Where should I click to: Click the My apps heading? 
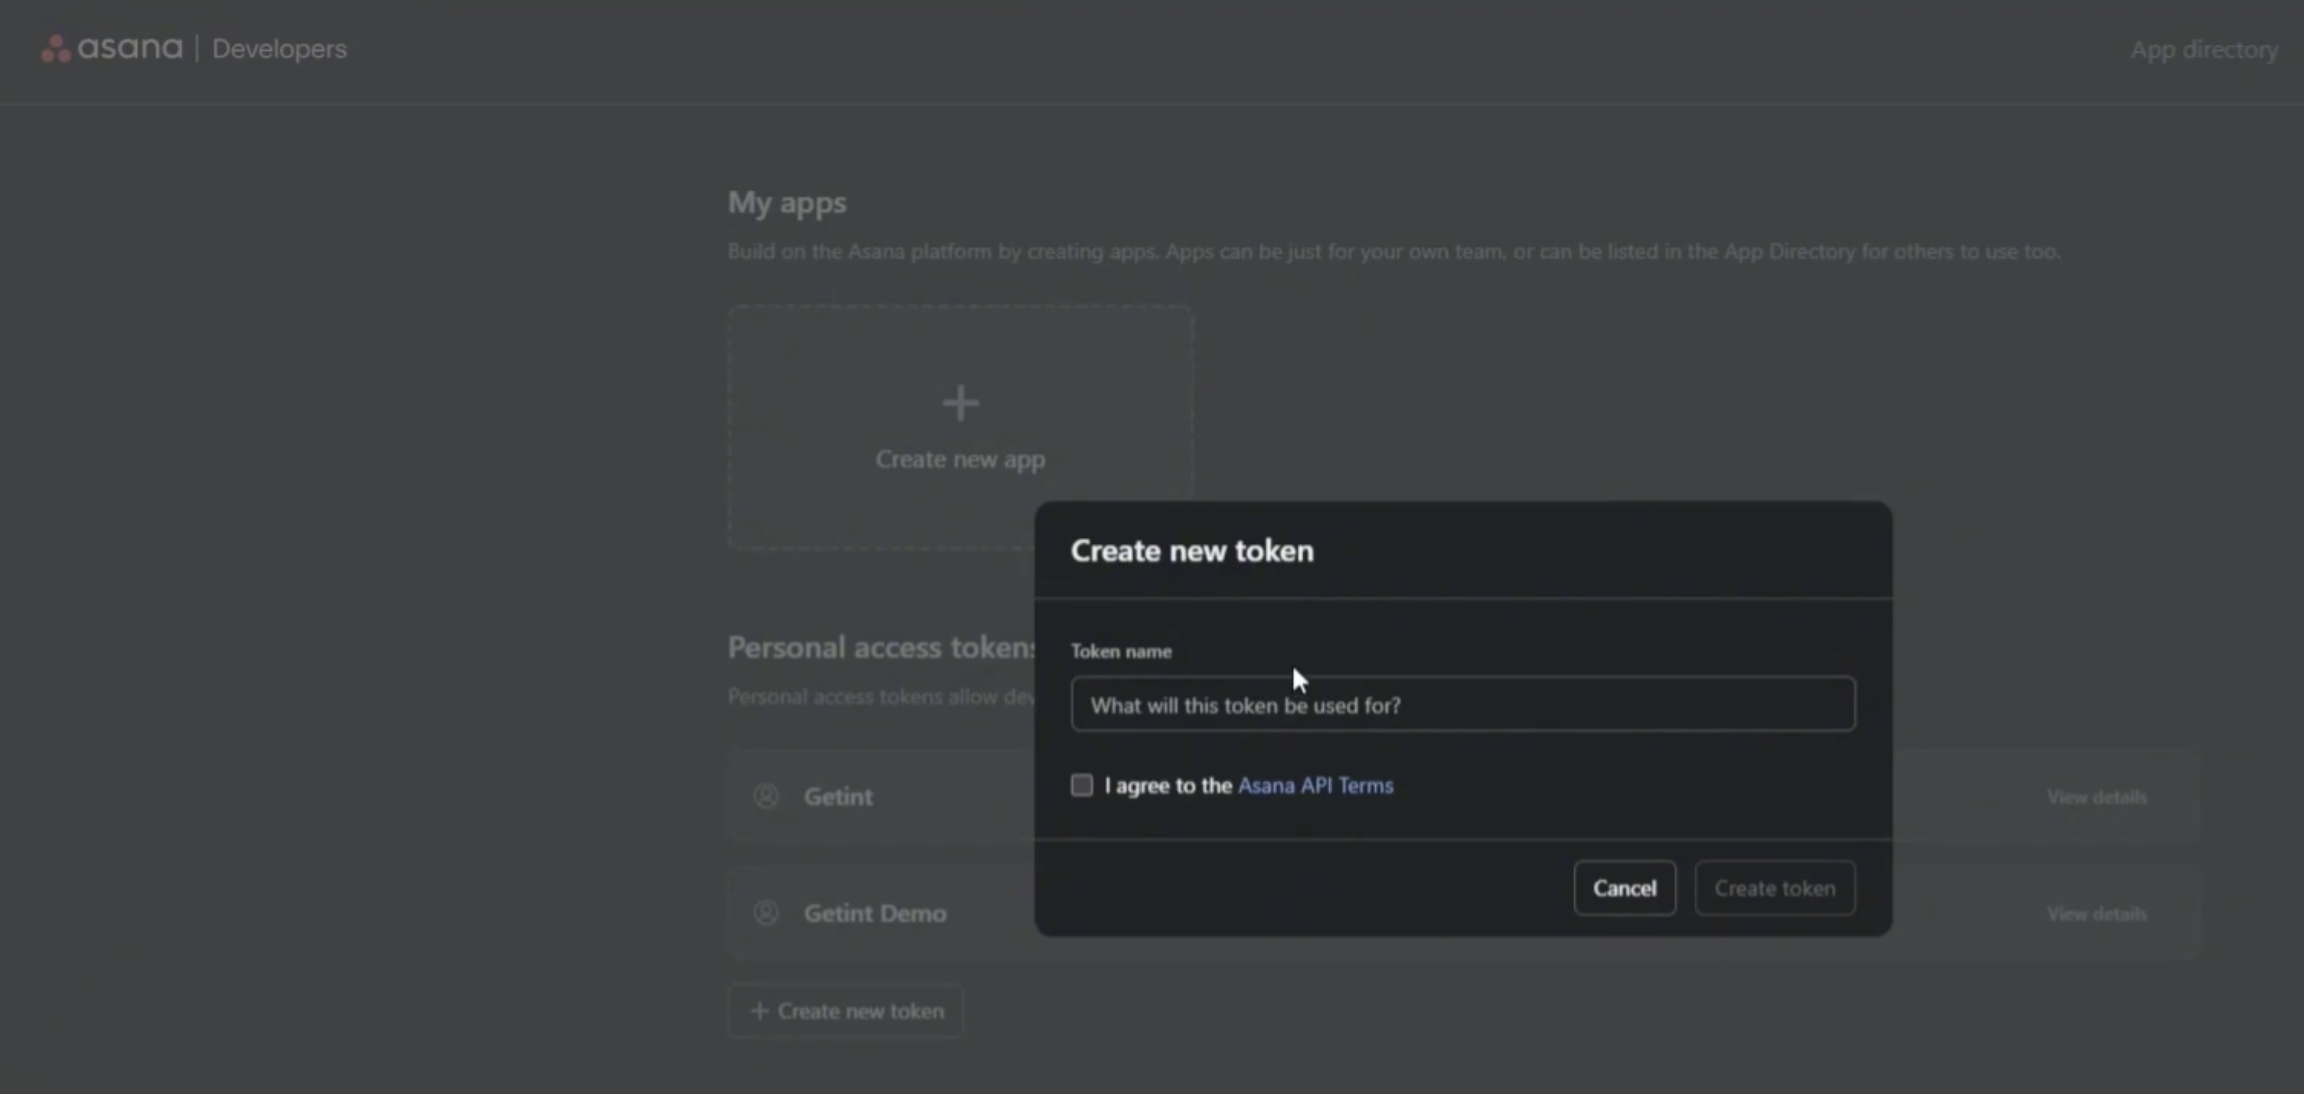(787, 203)
